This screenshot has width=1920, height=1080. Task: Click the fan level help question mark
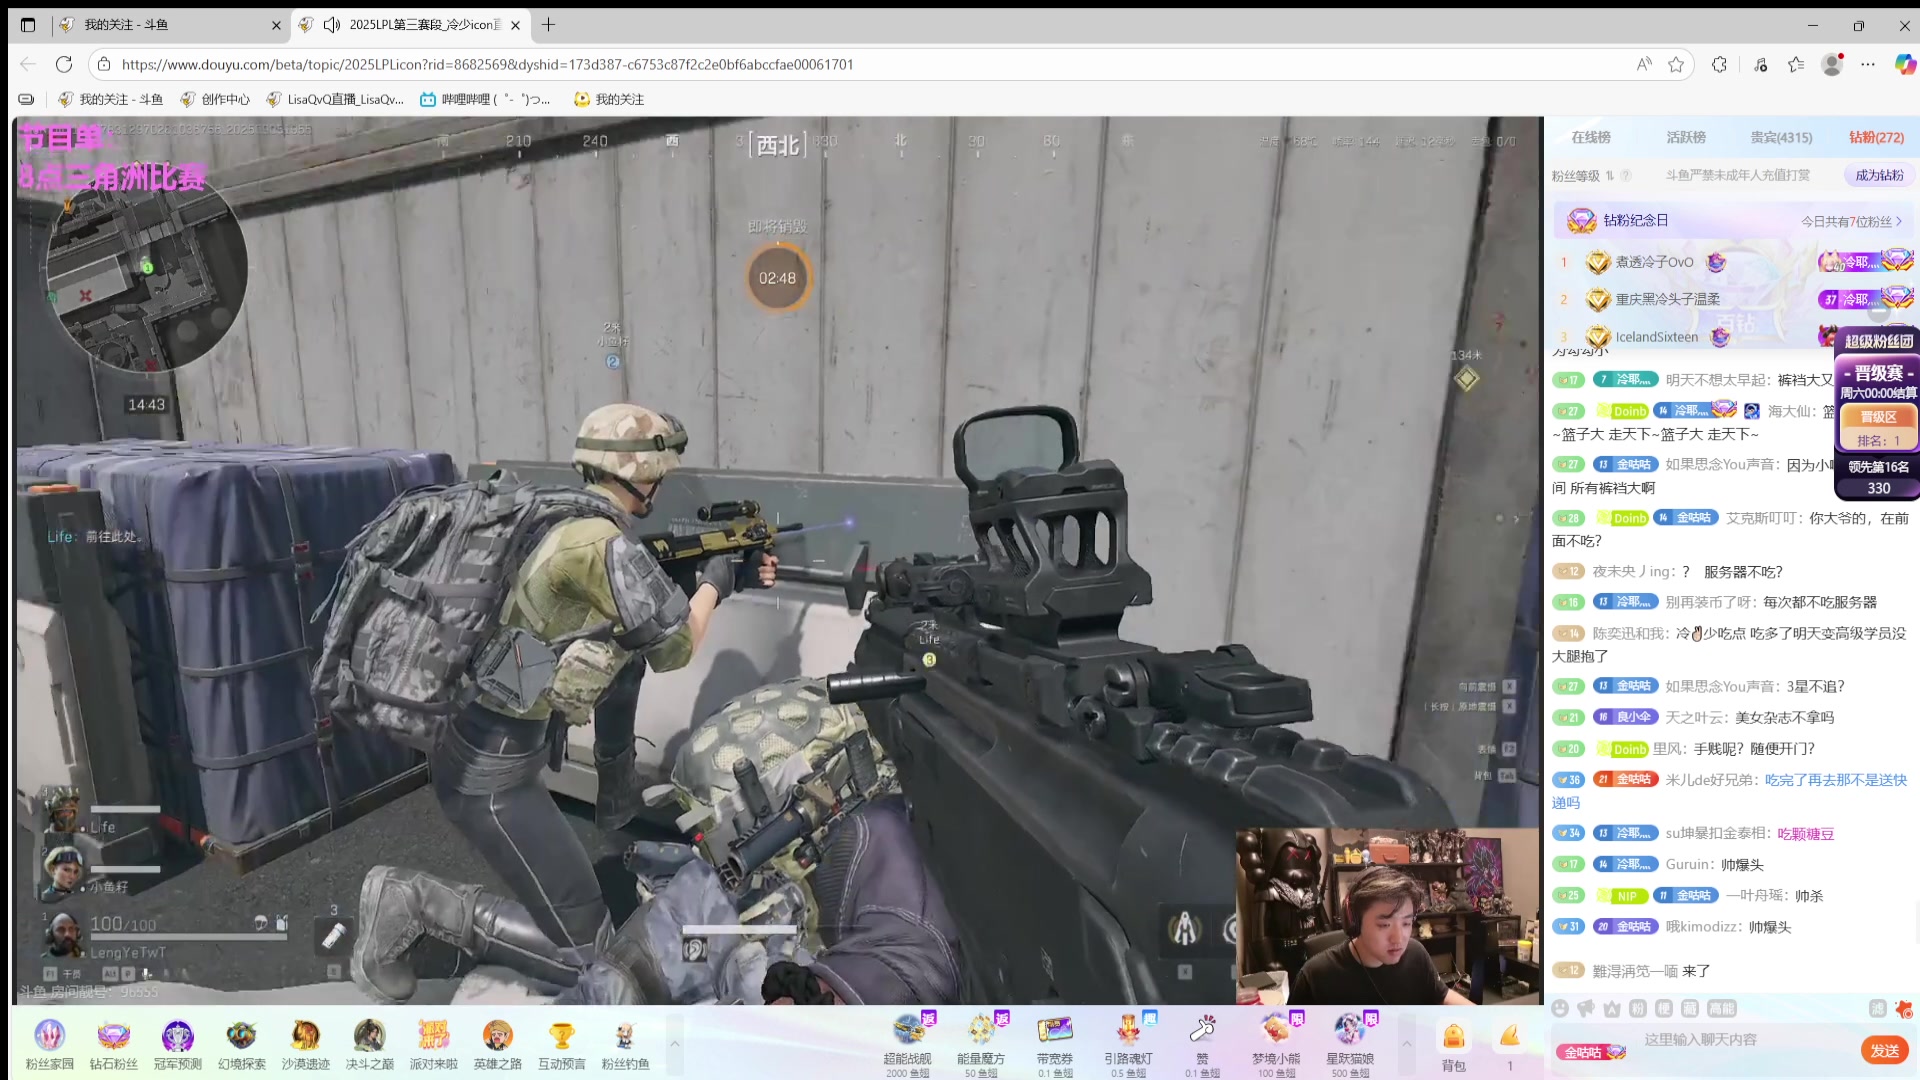pyautogui.click(x=1626, y=176)
